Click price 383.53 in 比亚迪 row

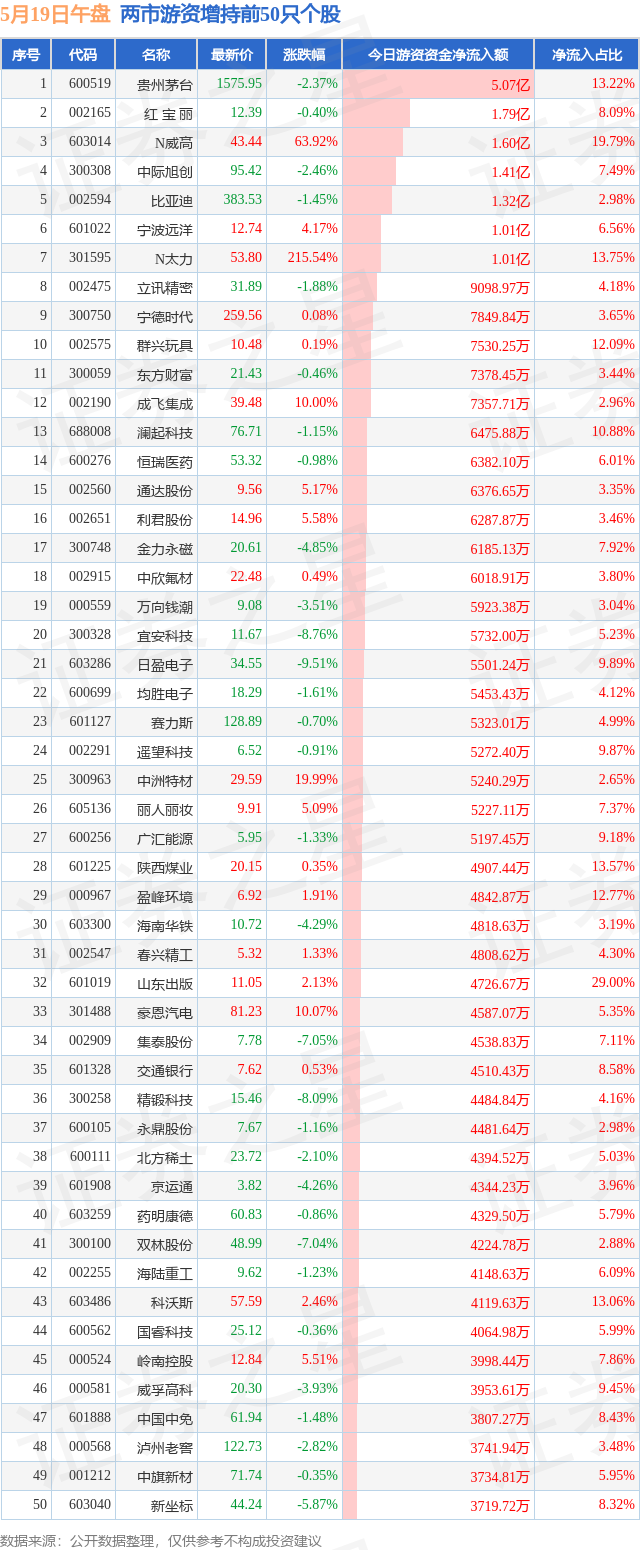(x=243, y=200)
